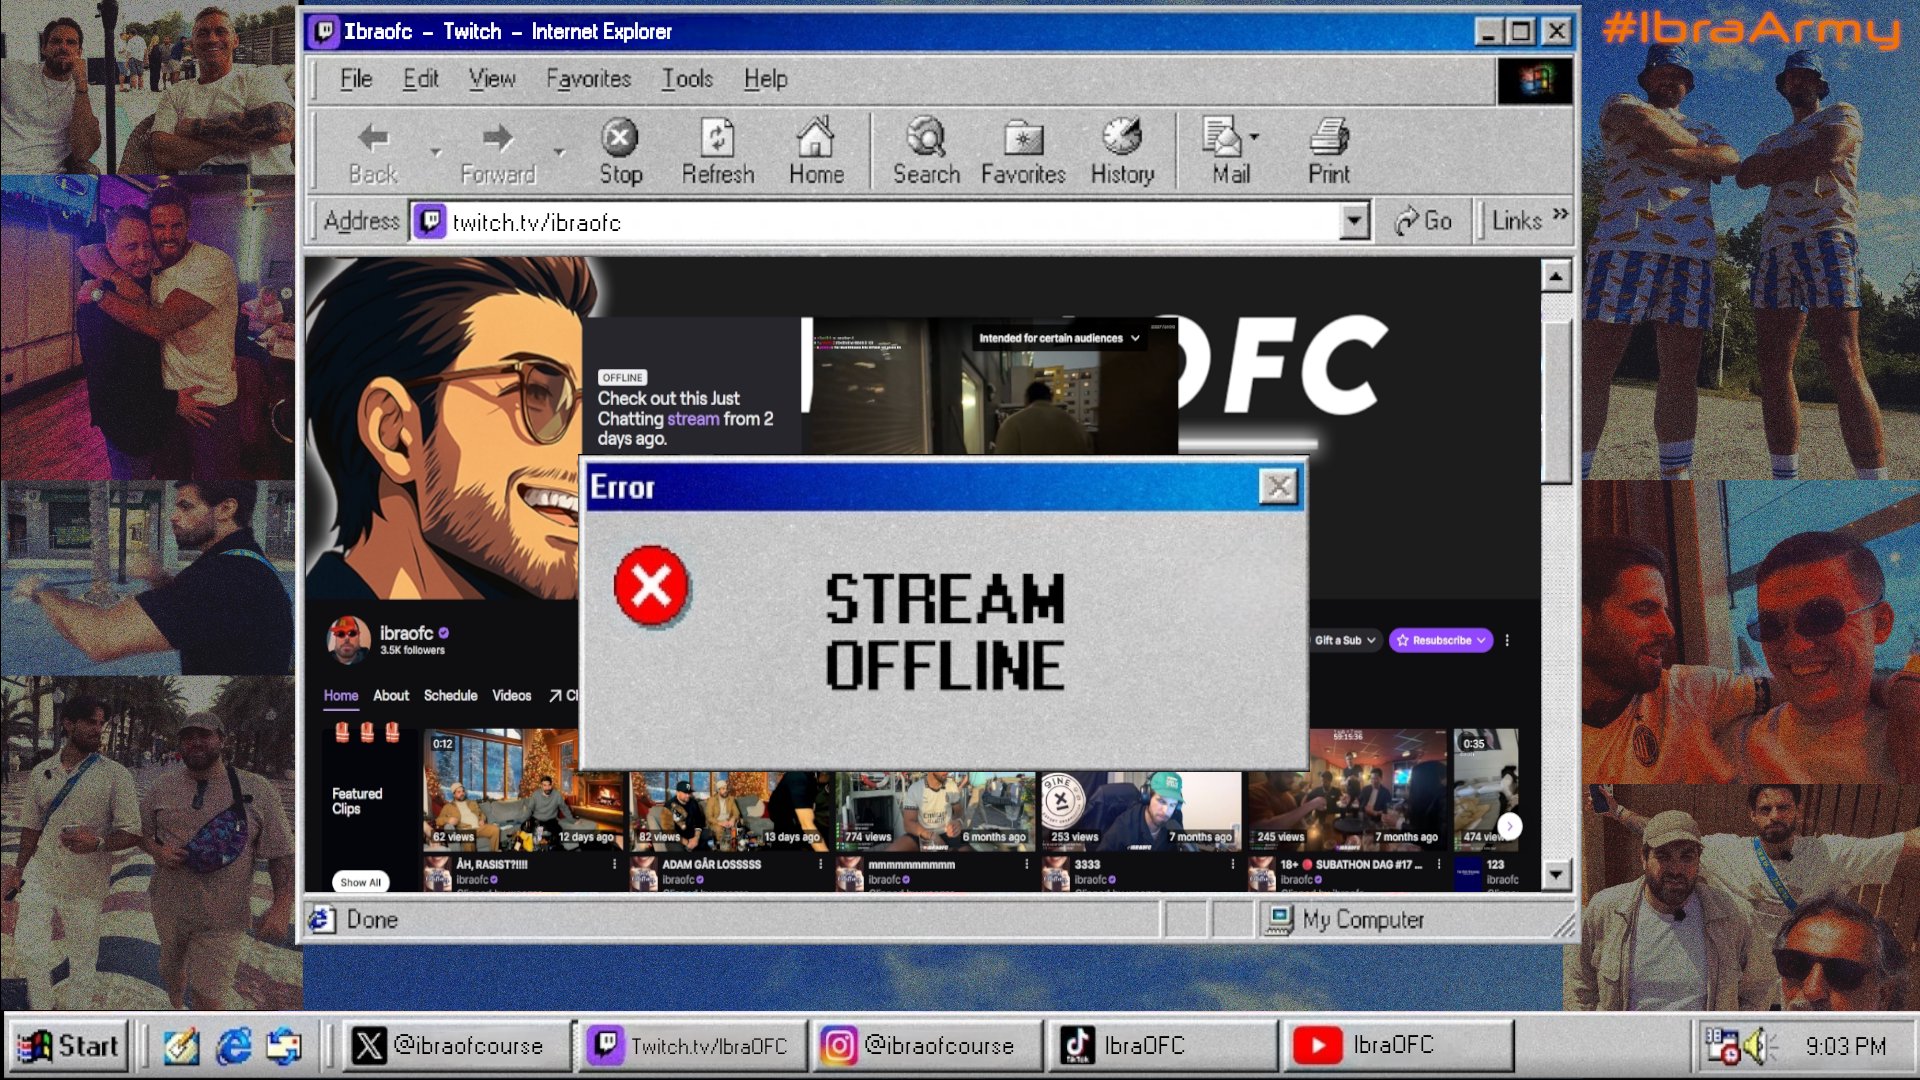
Task: Switch to the About tab
Action: [x=391, y=695]
